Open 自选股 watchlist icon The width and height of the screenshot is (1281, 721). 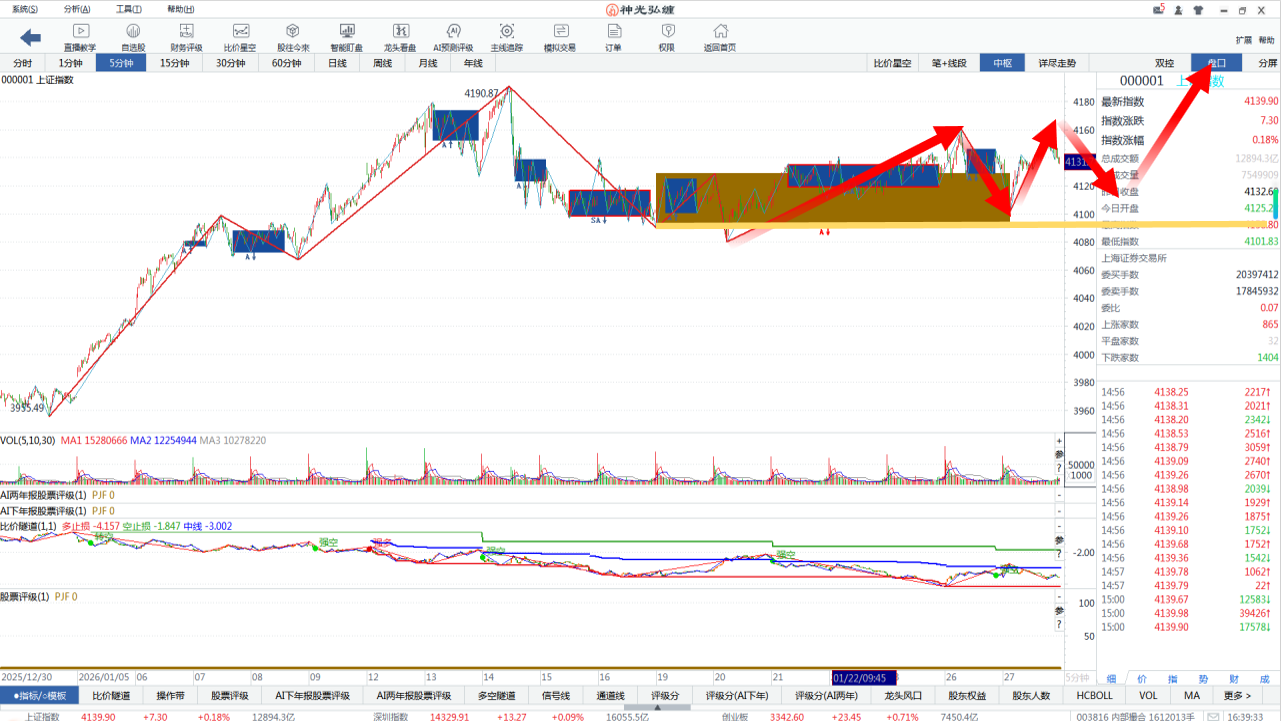[133, 38]
